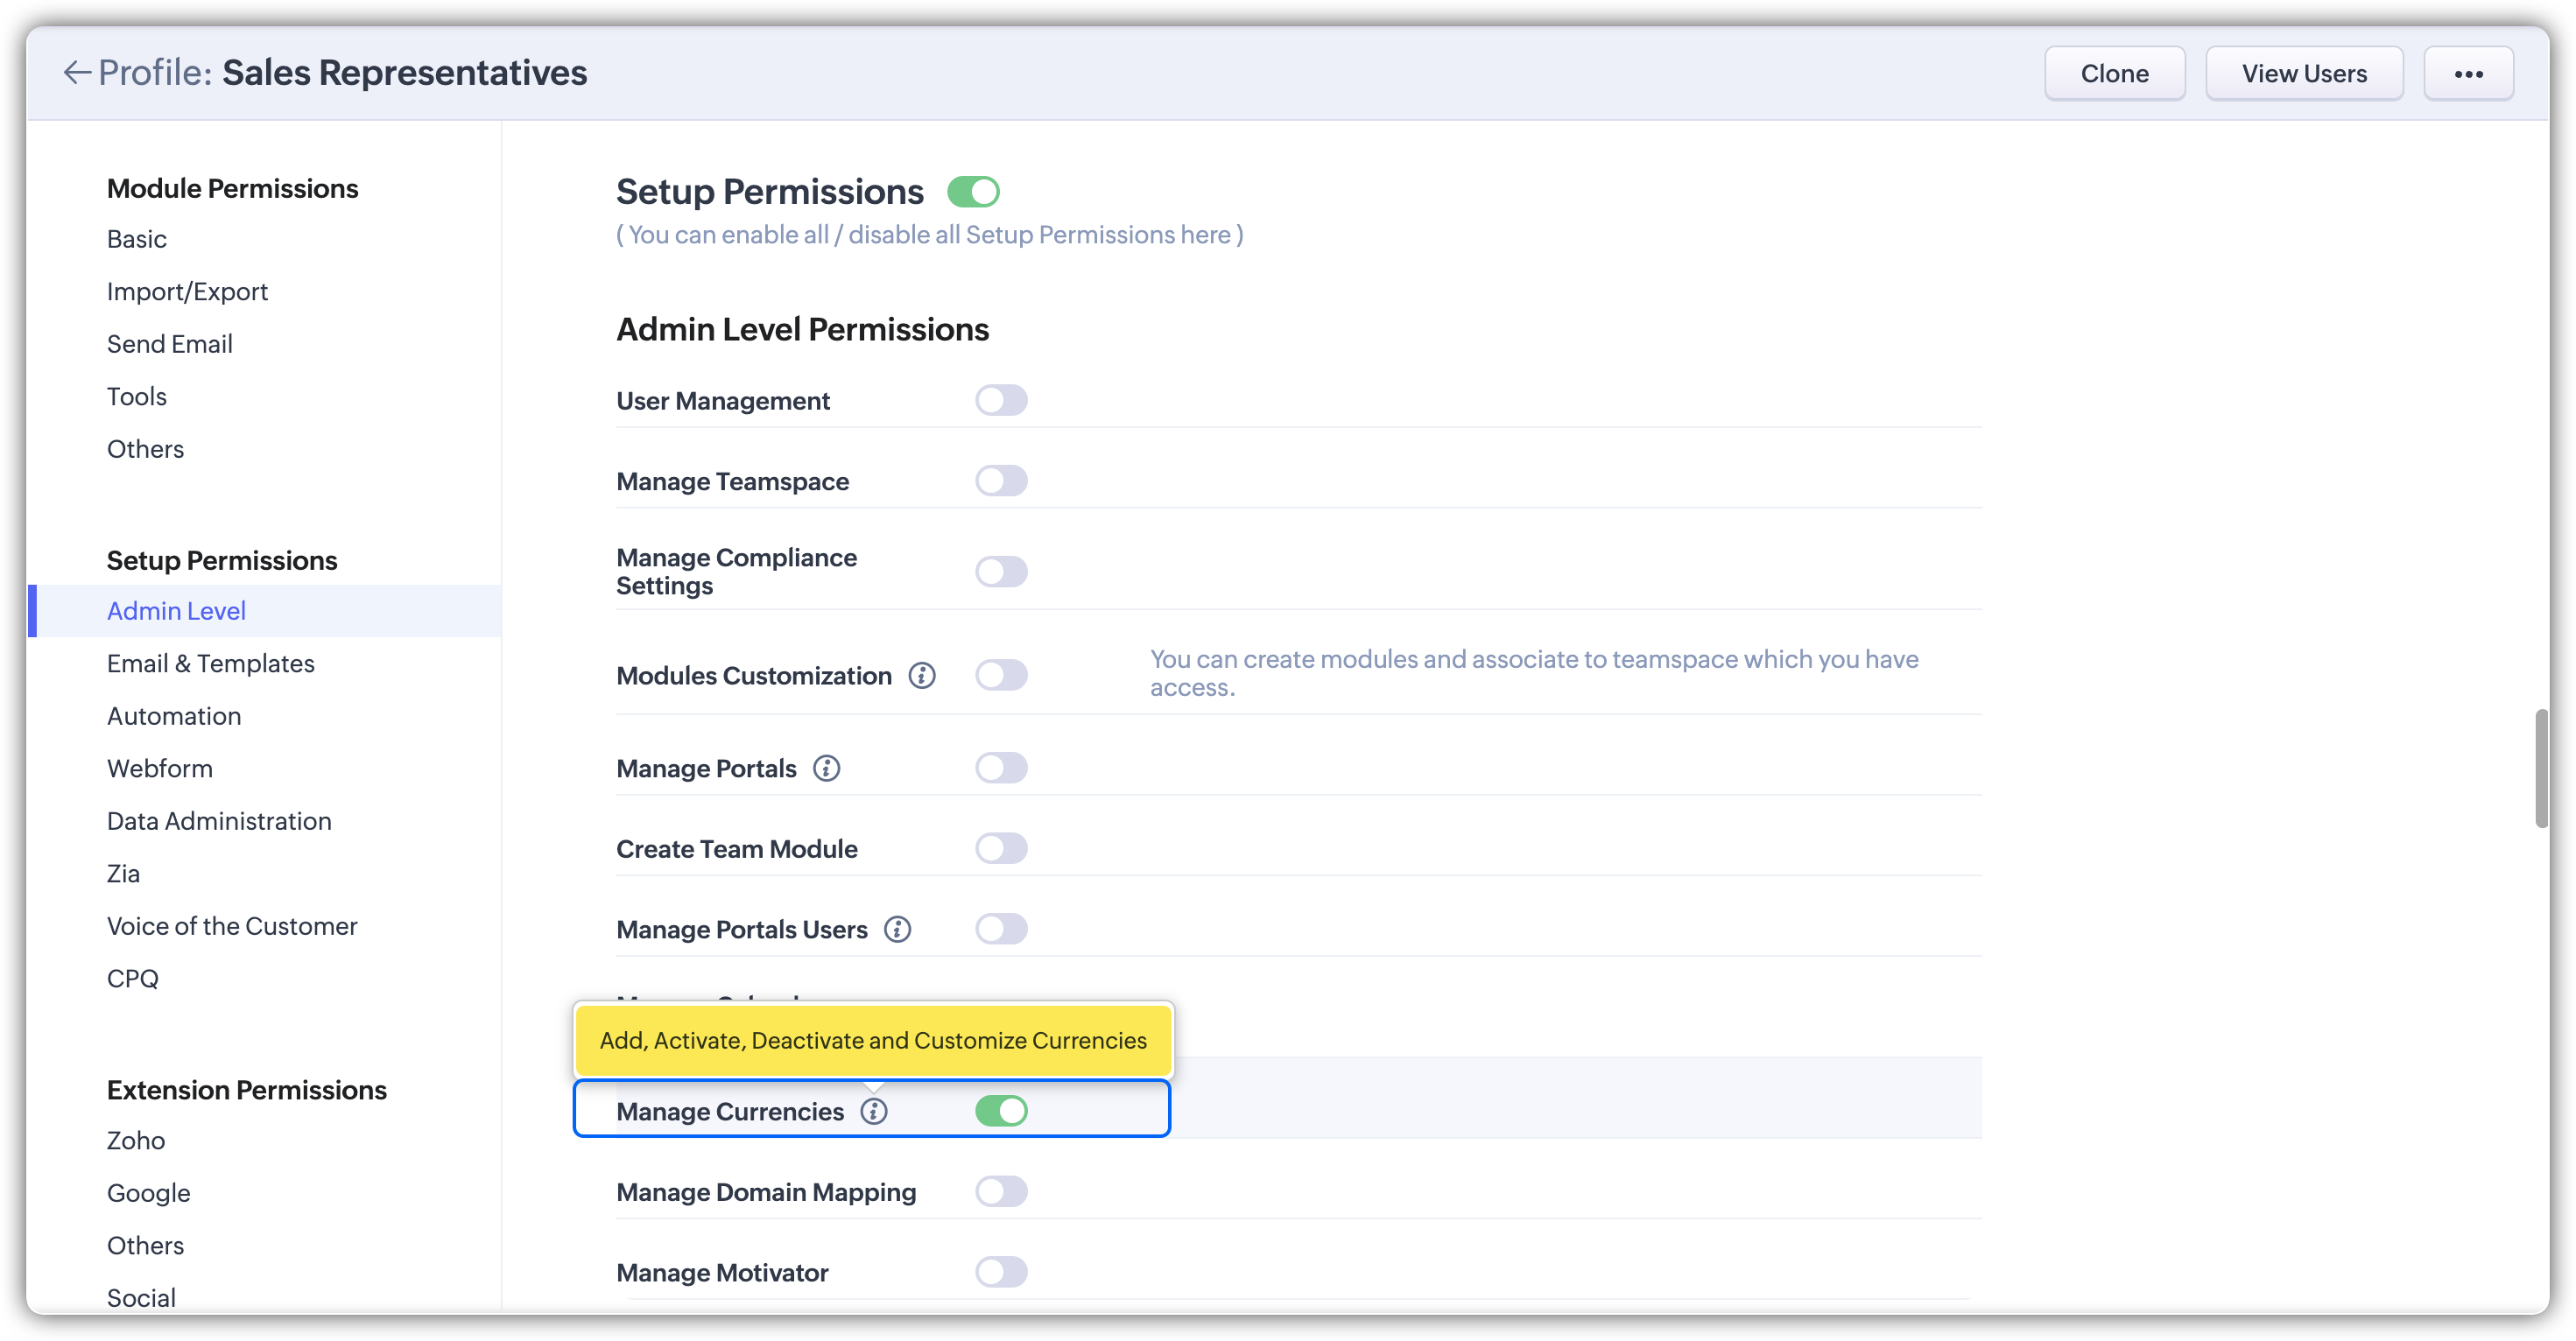The height and width of the screenshot is (1341, 2576).
Task: Select Import/Export under Module Permissions
Action: pyautogui.click(x=187, y=292)
